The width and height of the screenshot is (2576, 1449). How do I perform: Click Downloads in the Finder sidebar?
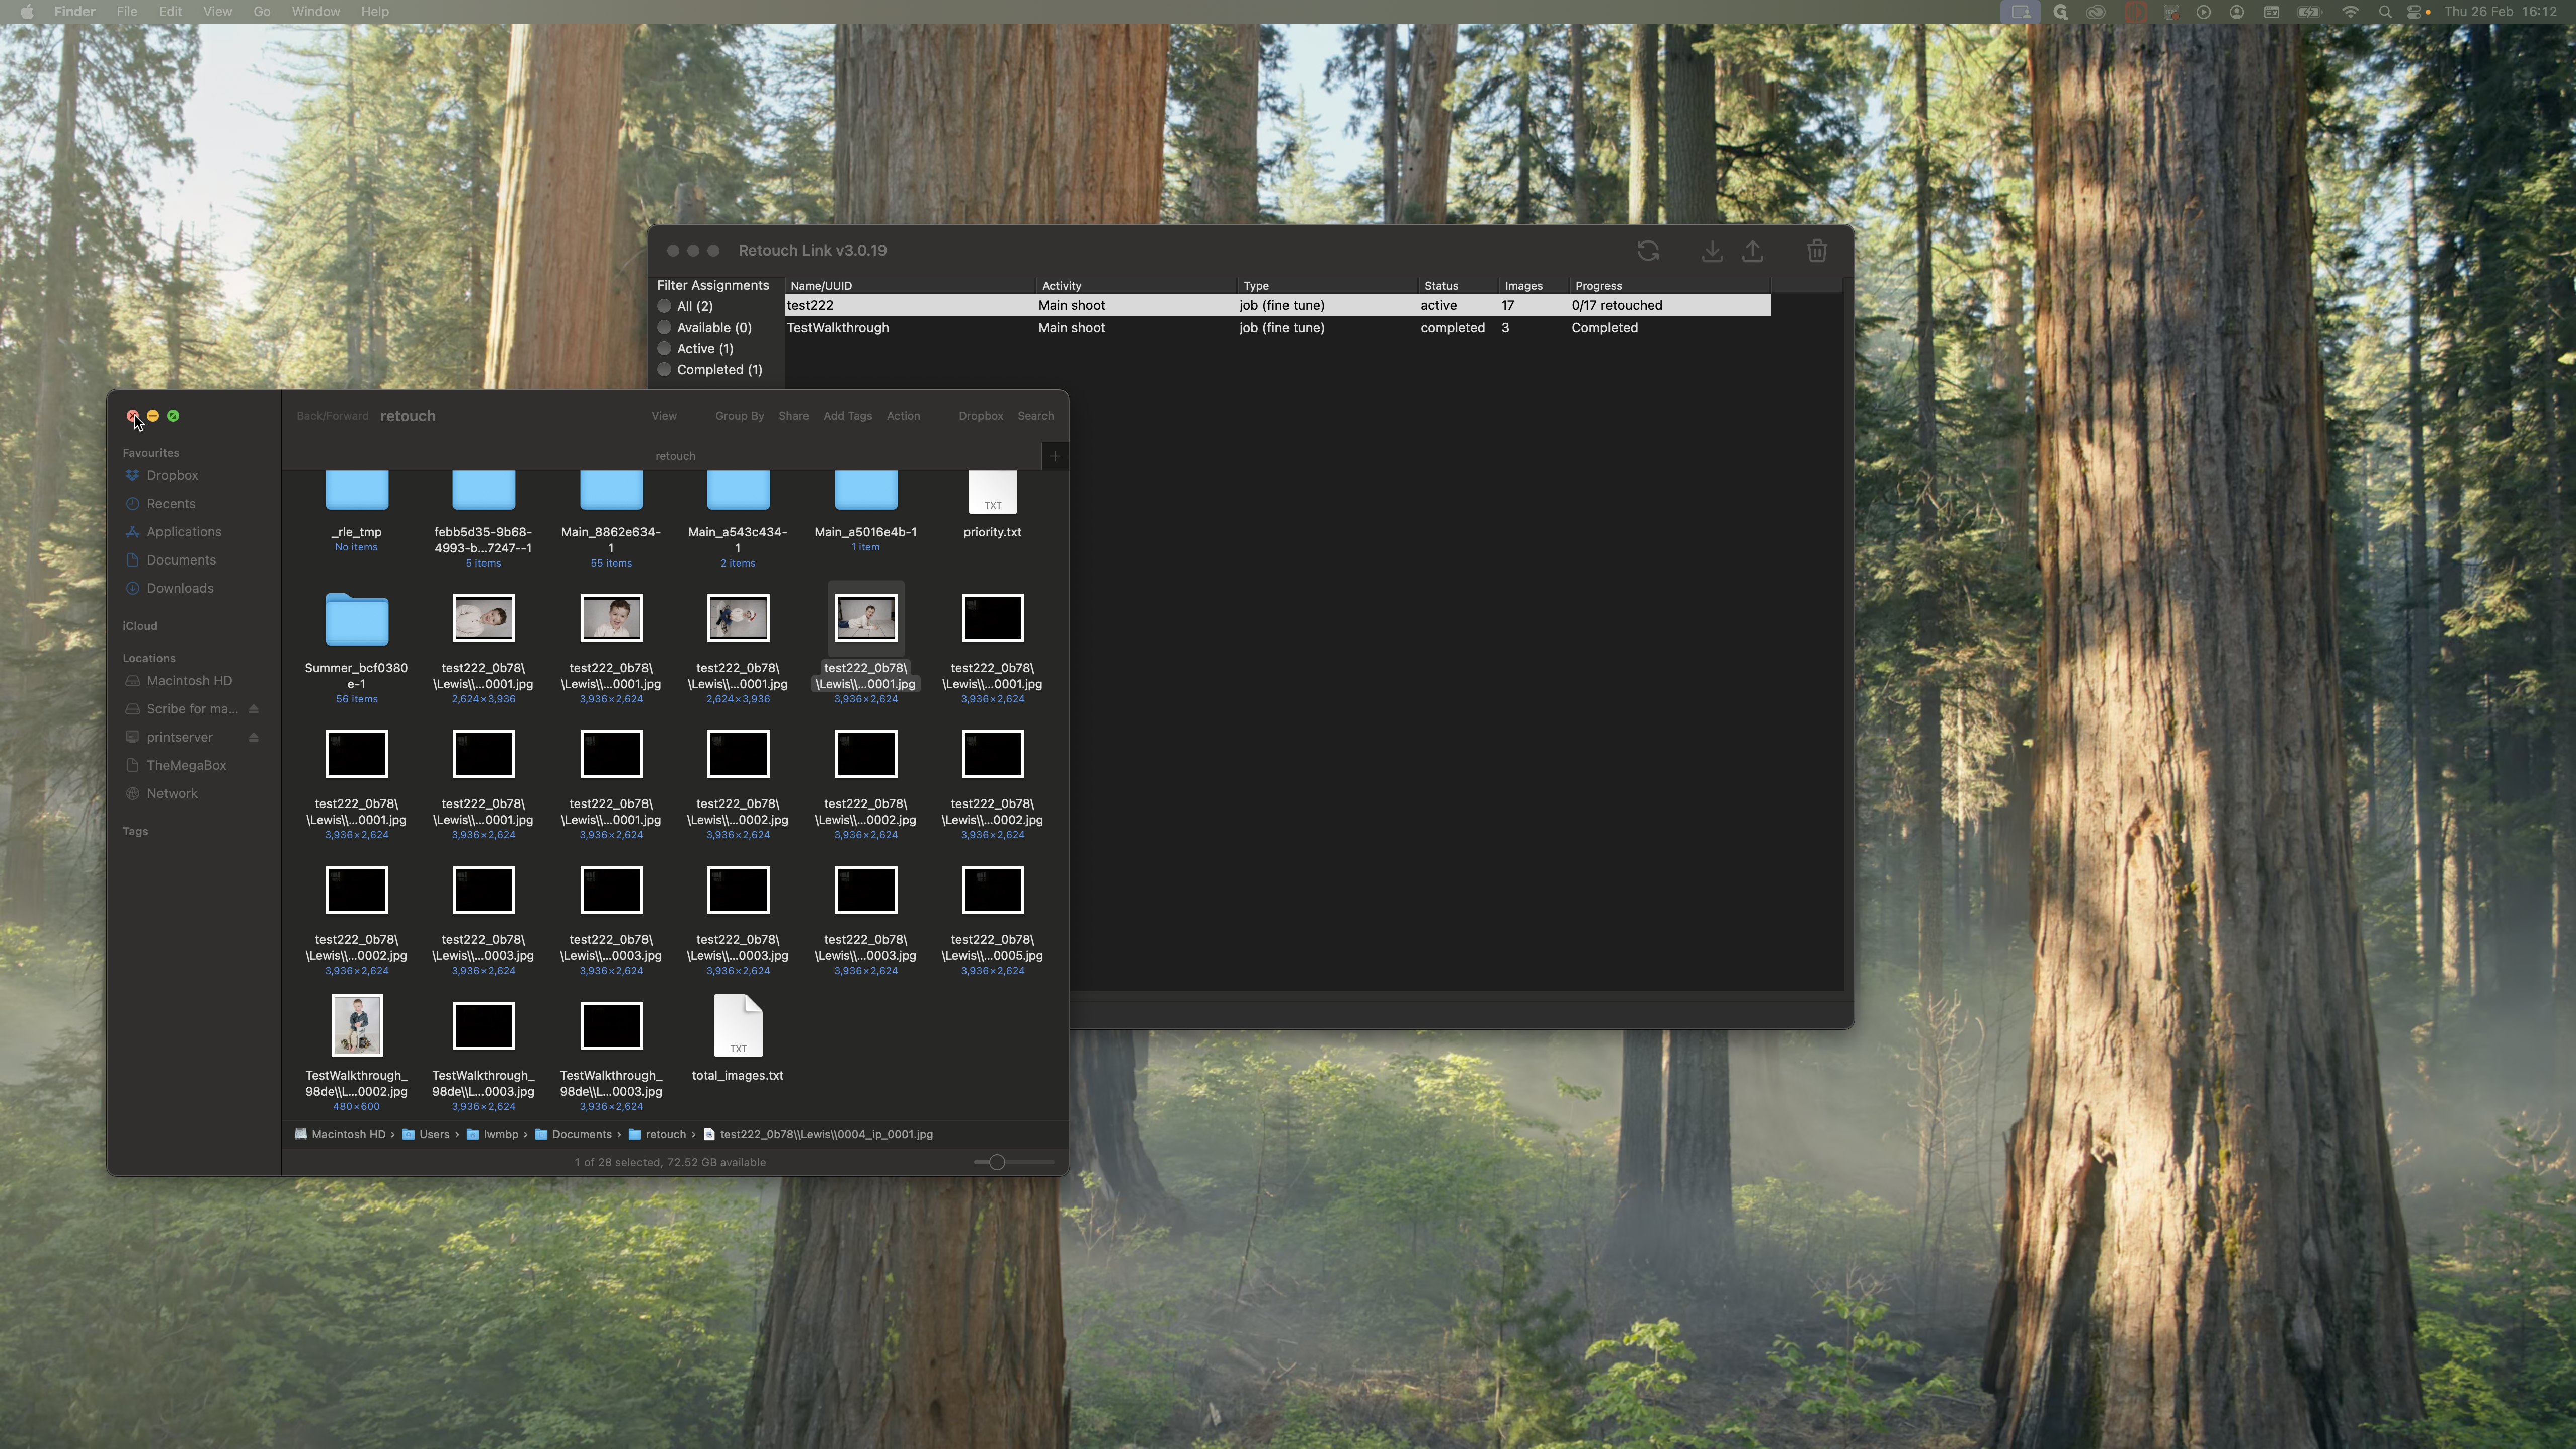tap(180, 588)
